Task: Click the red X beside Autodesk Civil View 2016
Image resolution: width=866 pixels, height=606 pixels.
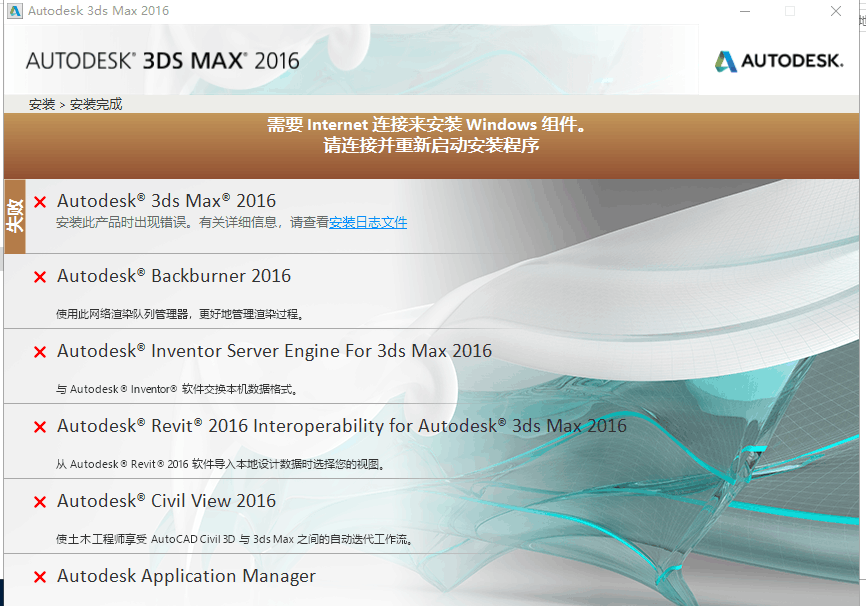Action: [x=40, y=502]
